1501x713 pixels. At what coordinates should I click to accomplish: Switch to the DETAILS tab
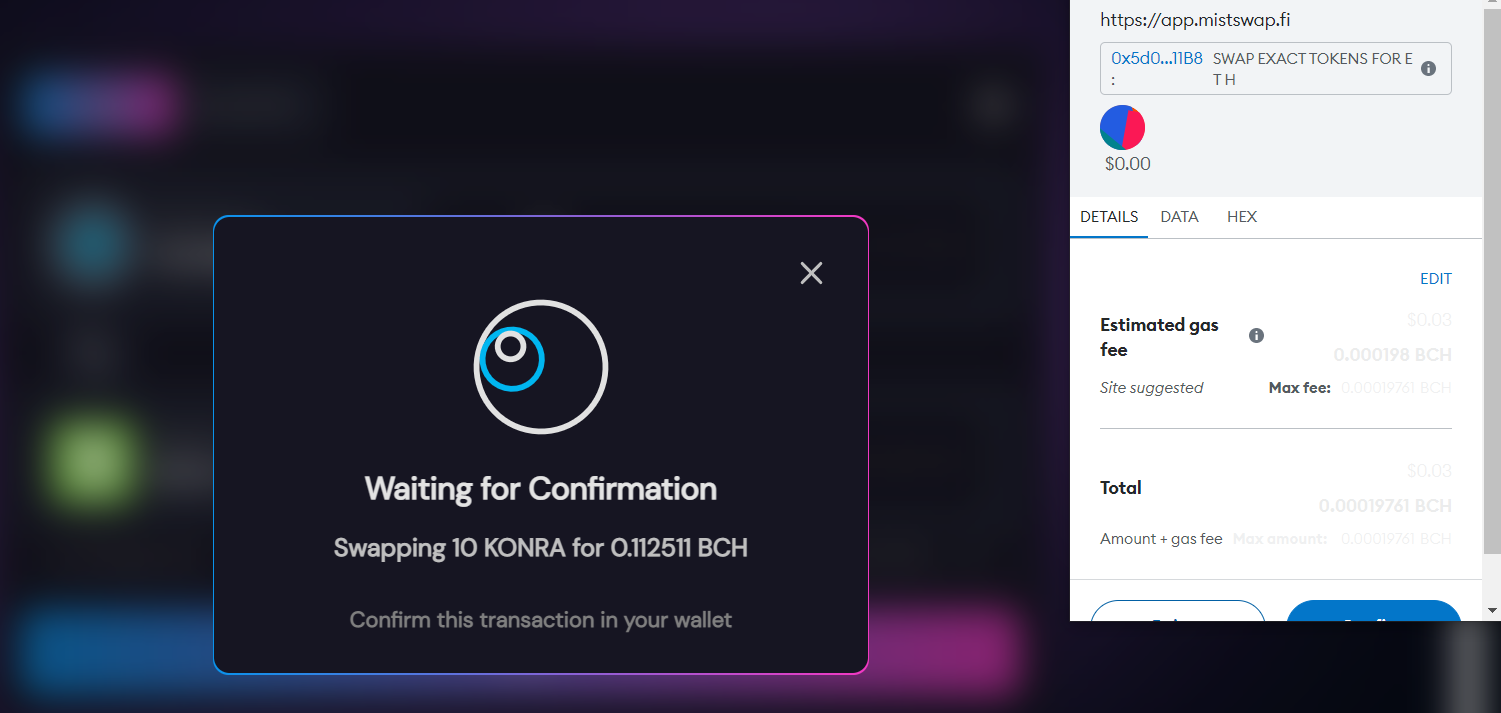click(1109, 217)
